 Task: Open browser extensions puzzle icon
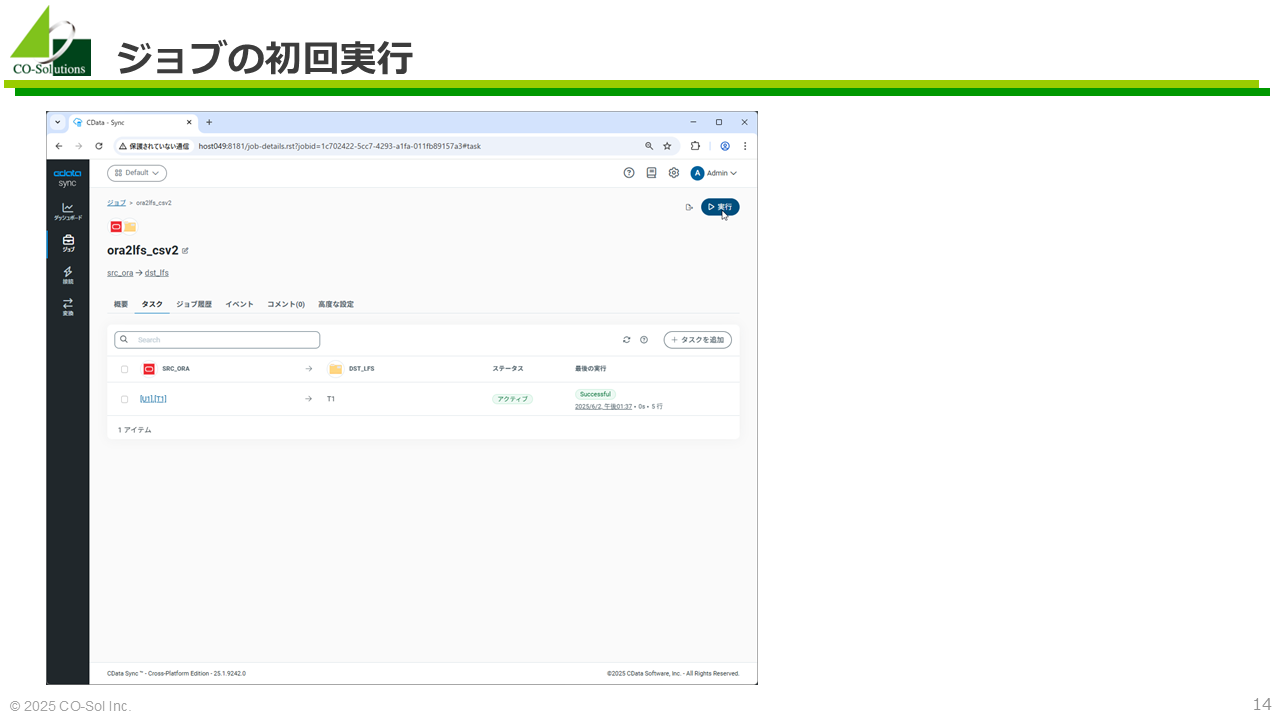point(695,146)
